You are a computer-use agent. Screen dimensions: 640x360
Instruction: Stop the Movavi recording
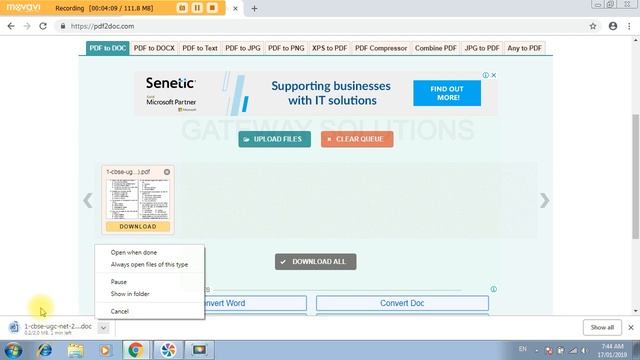(212, 8)
